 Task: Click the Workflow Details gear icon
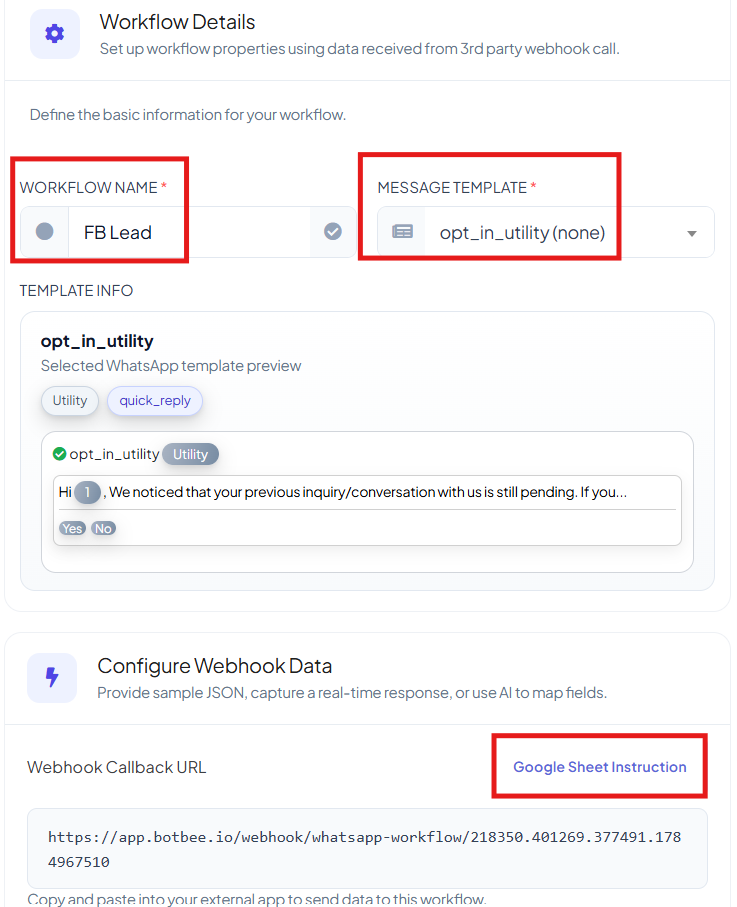click(54, 34)
